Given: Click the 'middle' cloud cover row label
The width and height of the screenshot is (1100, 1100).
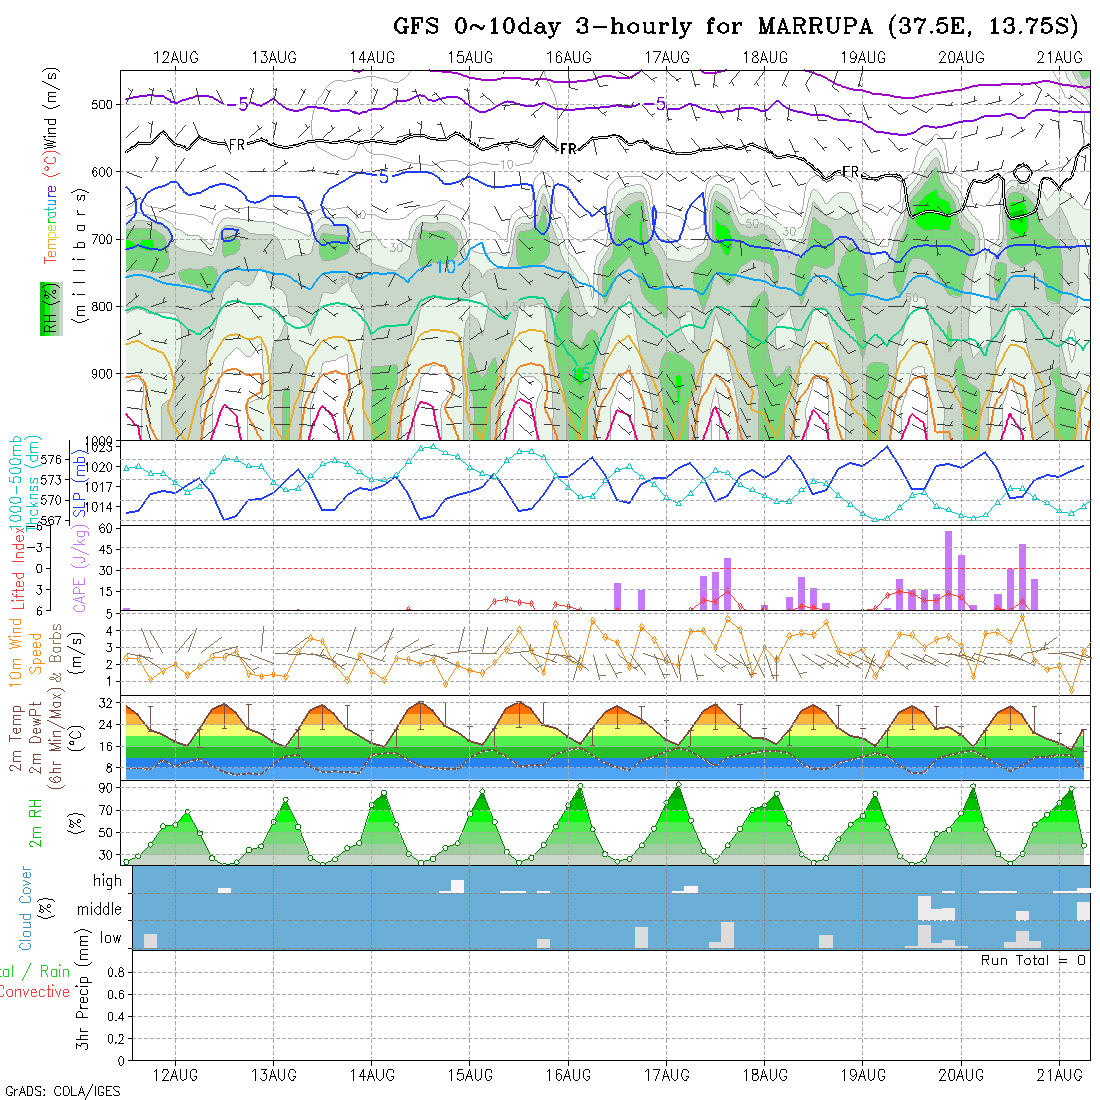Looking at the screenshot, I should [x=100, y=910].
